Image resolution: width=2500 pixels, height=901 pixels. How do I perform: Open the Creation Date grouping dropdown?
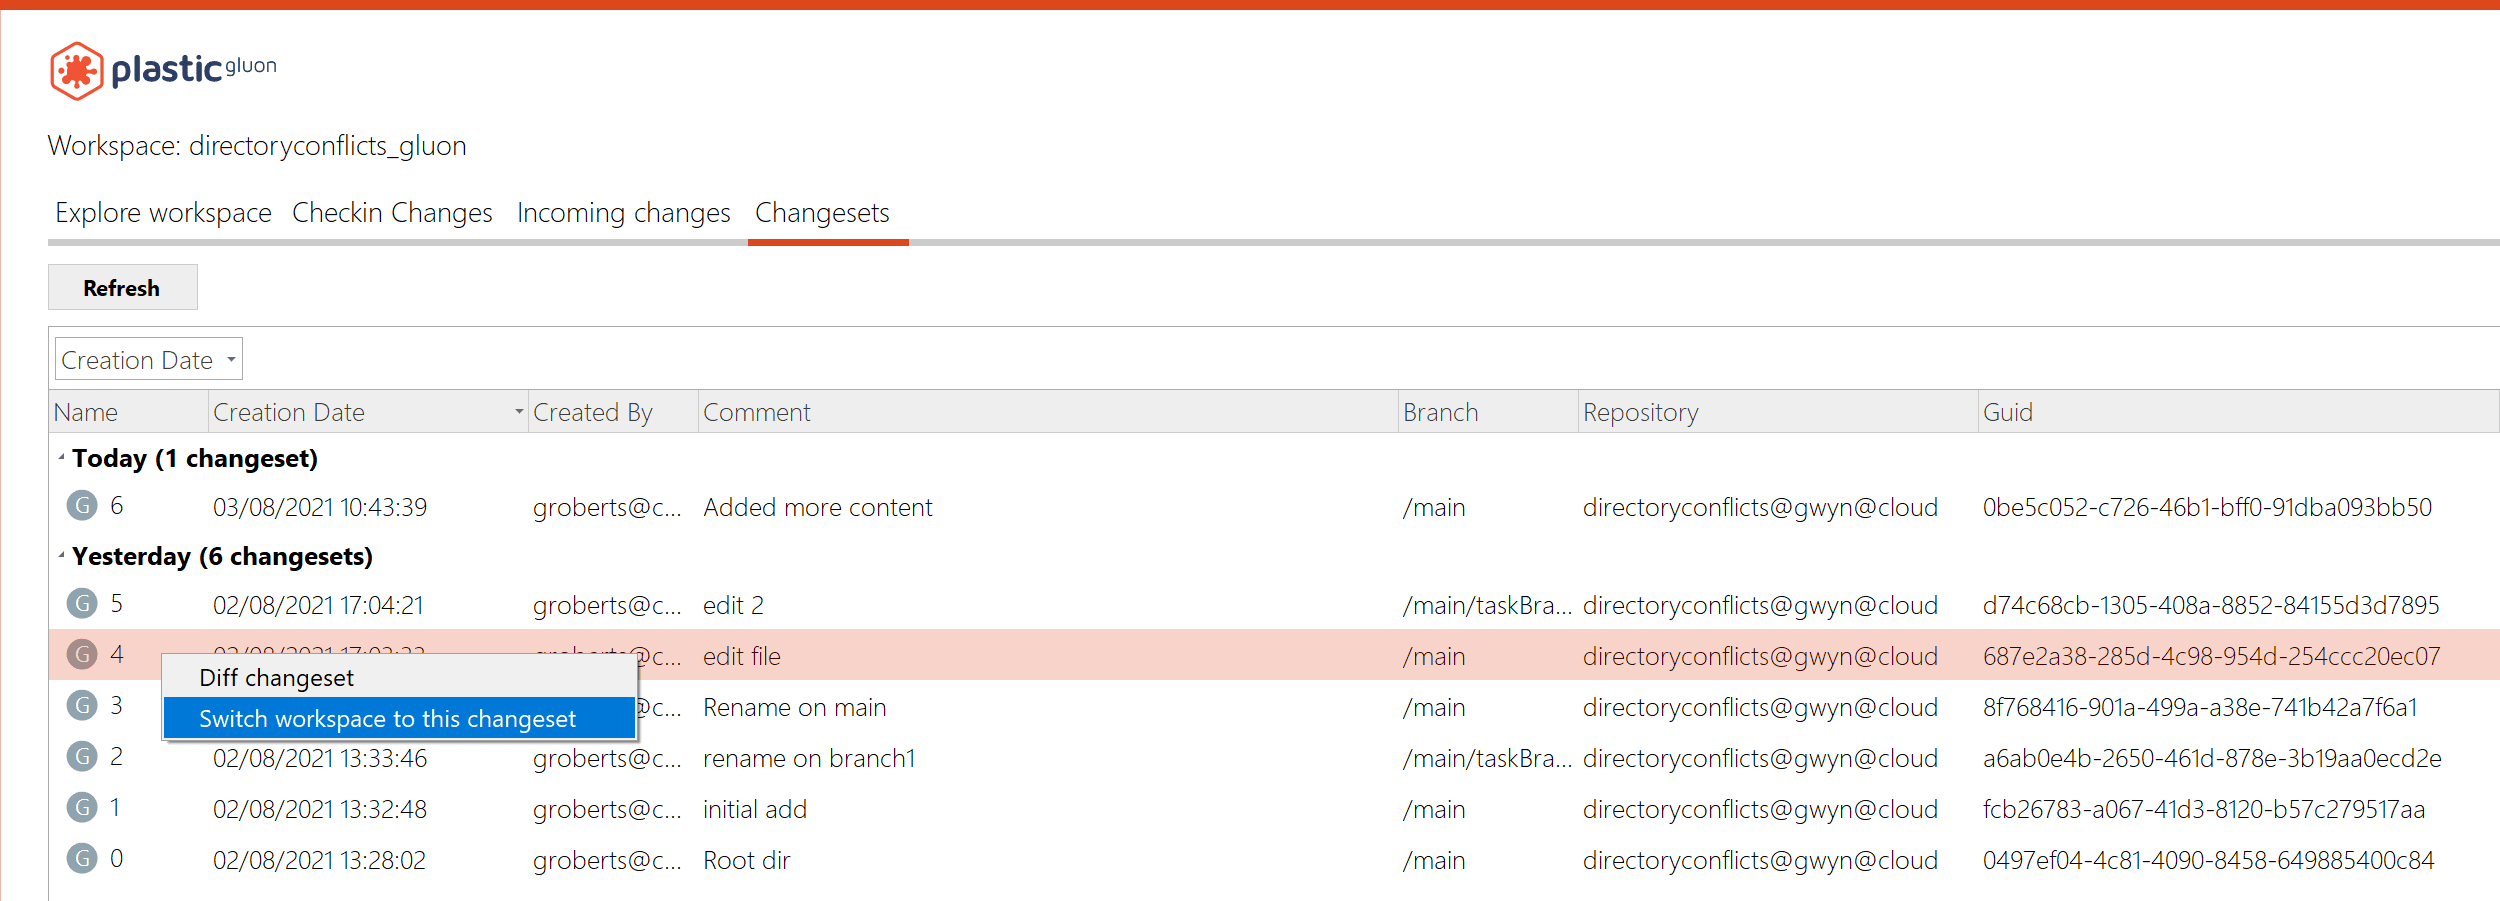147,358
